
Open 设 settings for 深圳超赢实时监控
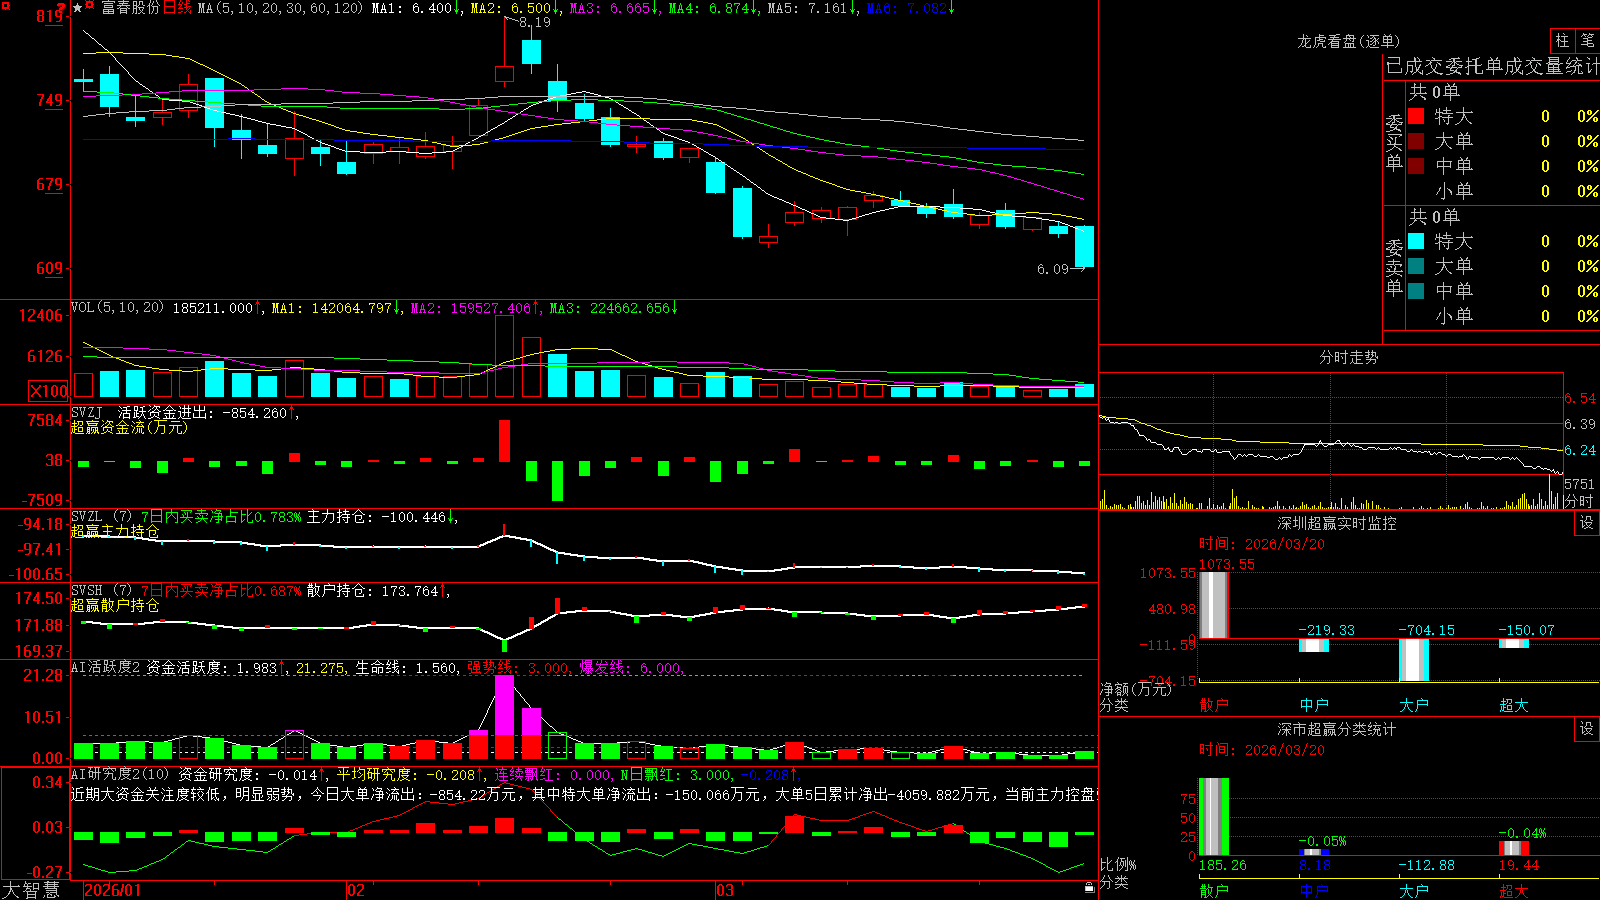(x=1587, y=523)
